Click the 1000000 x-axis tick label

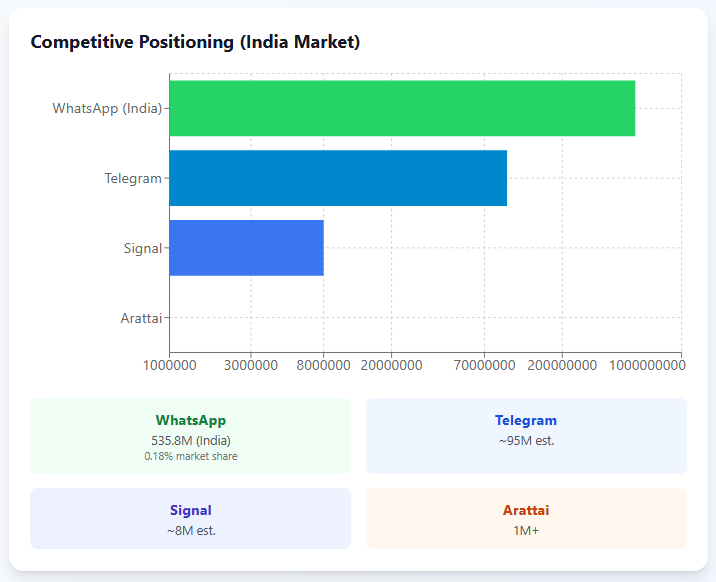(170, 366)
